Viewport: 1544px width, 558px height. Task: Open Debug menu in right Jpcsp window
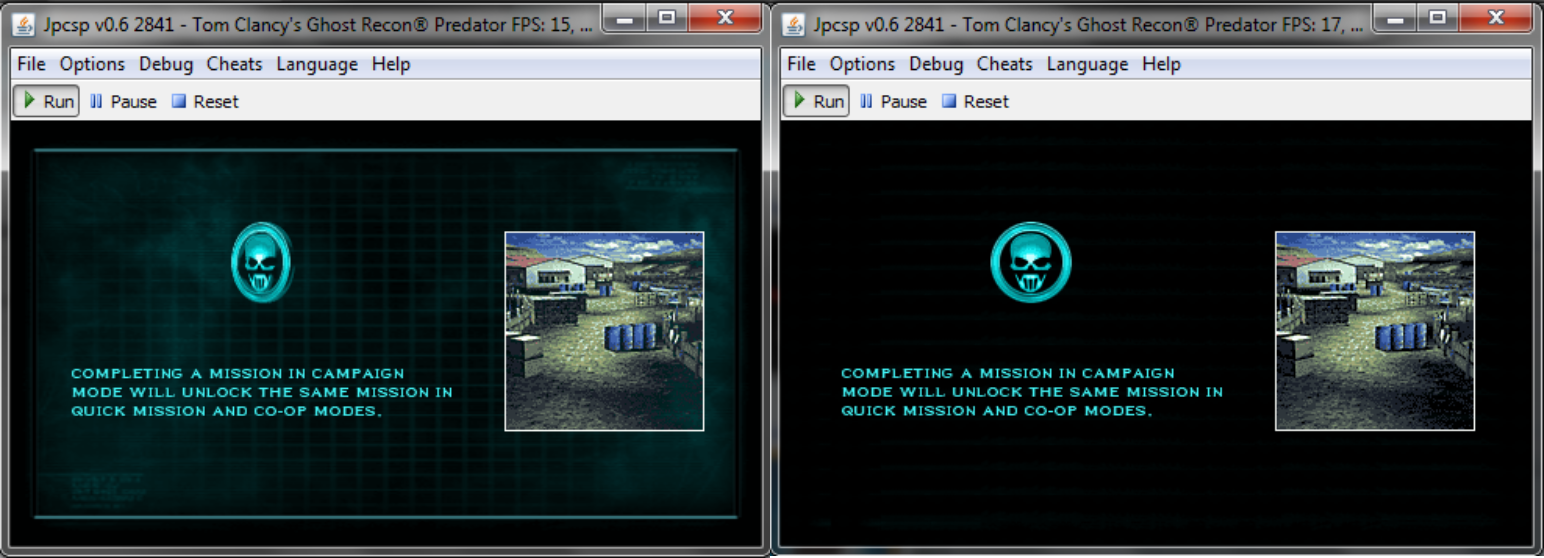pos(936,64)
